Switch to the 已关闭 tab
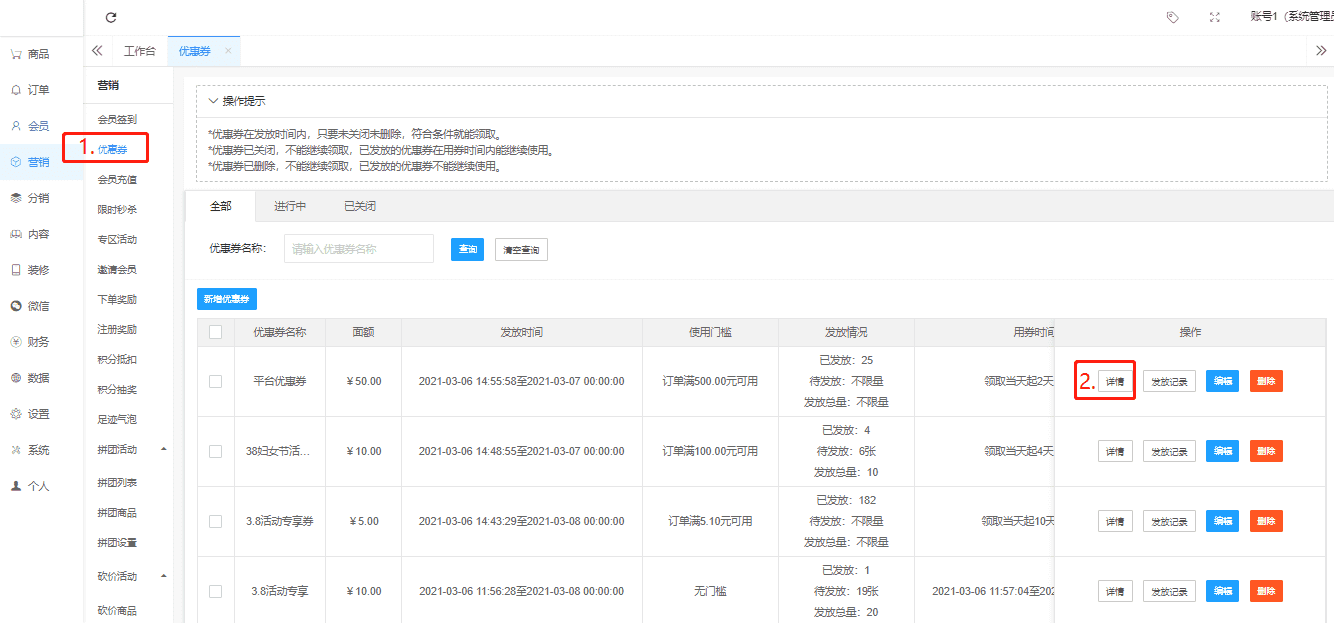This screenshot has height=623, width=1334. pyautogui.click(x=360, y=206)
